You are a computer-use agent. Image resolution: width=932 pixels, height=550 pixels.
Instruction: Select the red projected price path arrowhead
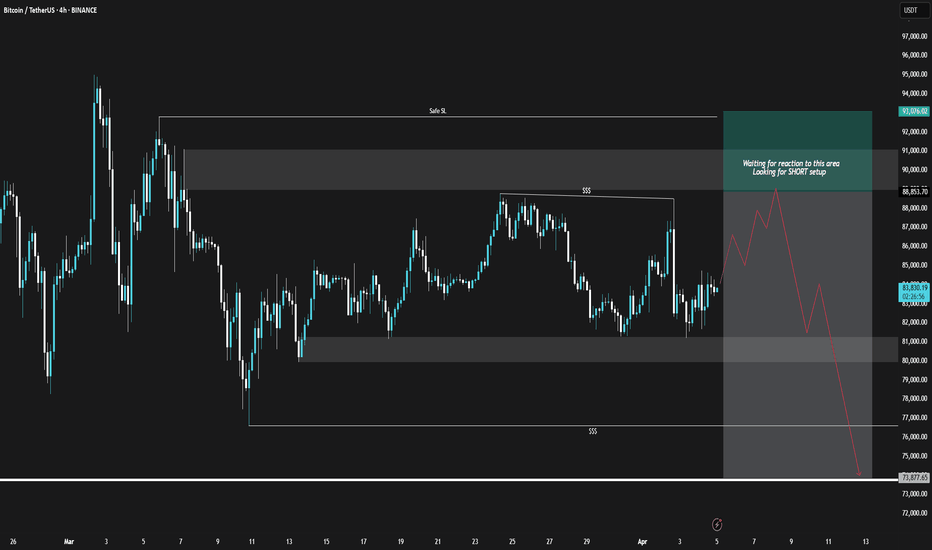(859, 473)
